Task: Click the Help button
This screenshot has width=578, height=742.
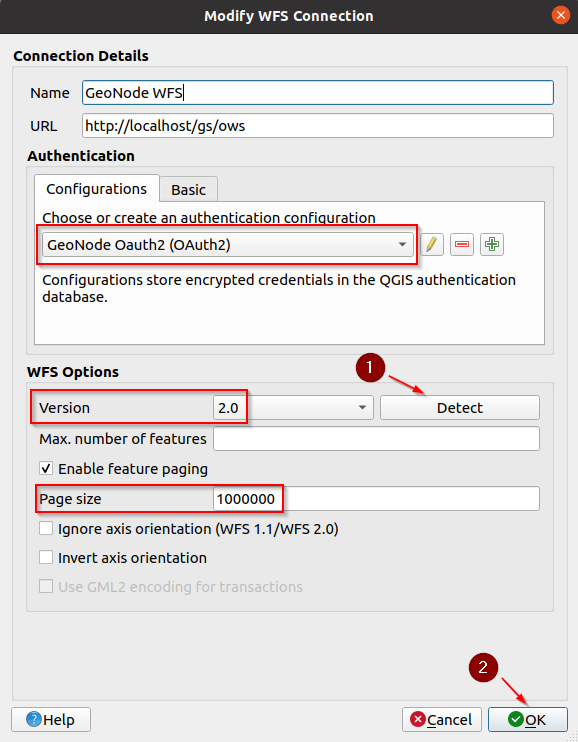Action: [x=51, y=720]
